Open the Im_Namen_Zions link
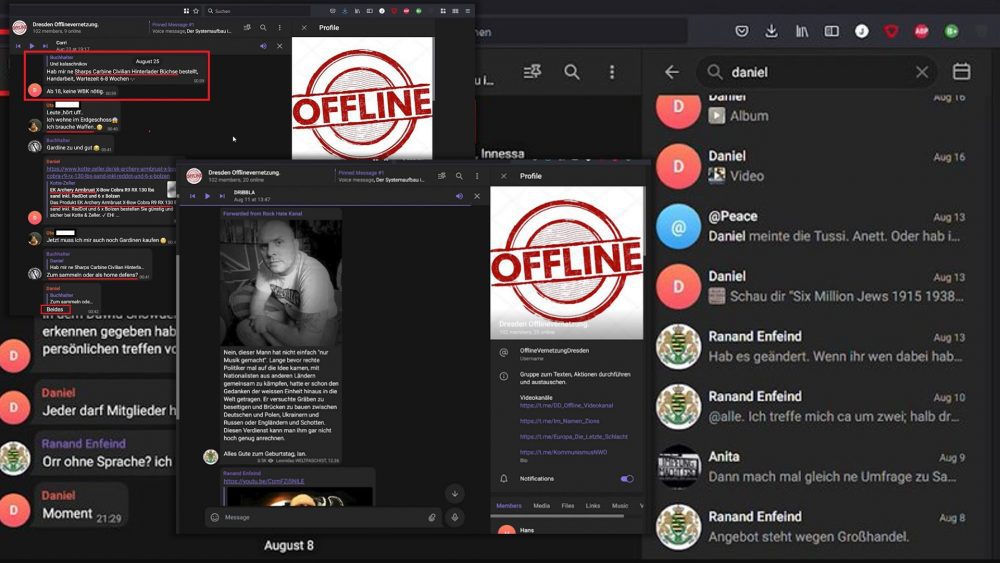The width and height of the screenshot is (1000, 563). pyautogui.click(x=559, y=421)
